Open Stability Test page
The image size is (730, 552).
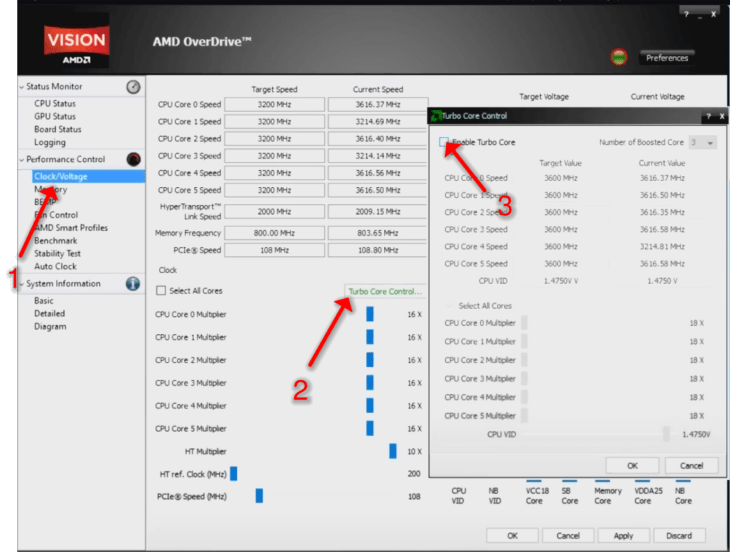coord(57,253)
